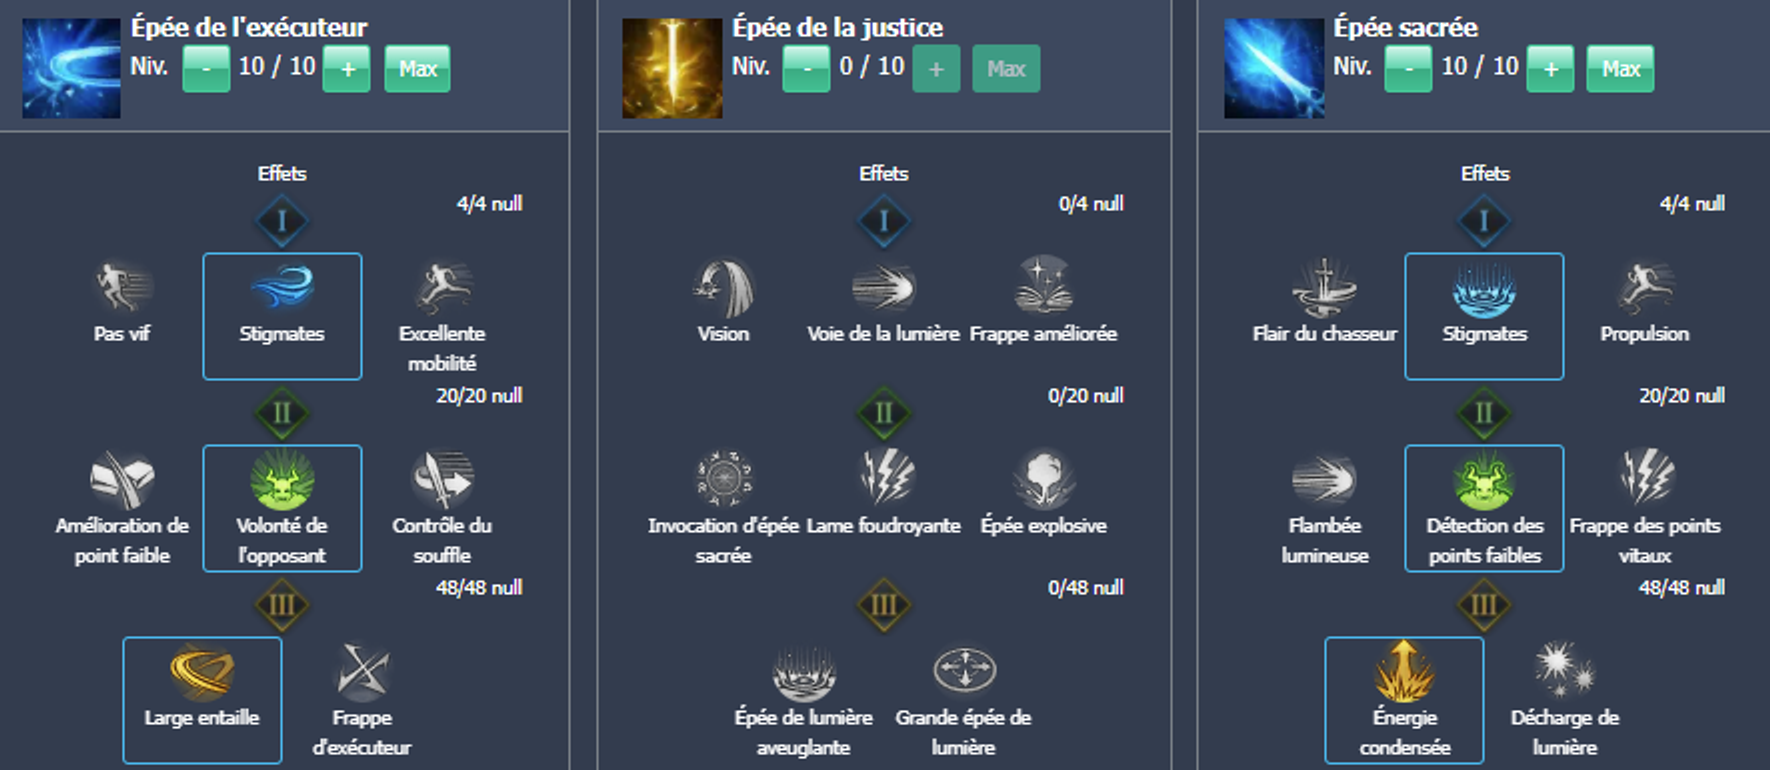
Task: Select Flair du chasseur tripod icon
Action: tap(1324, 287)
